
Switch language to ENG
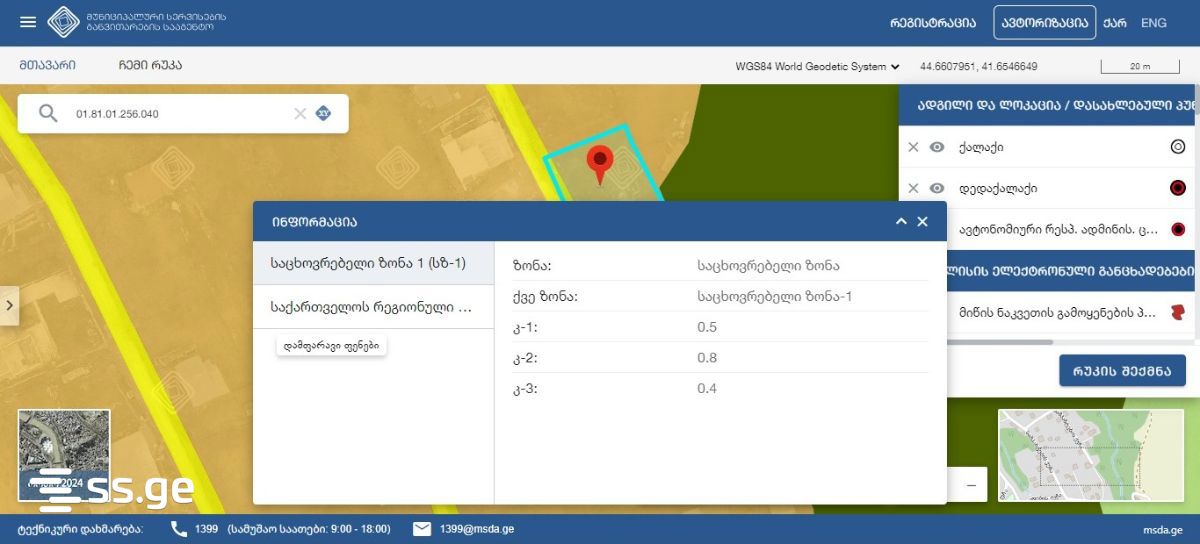click(x=1153, y=22)
